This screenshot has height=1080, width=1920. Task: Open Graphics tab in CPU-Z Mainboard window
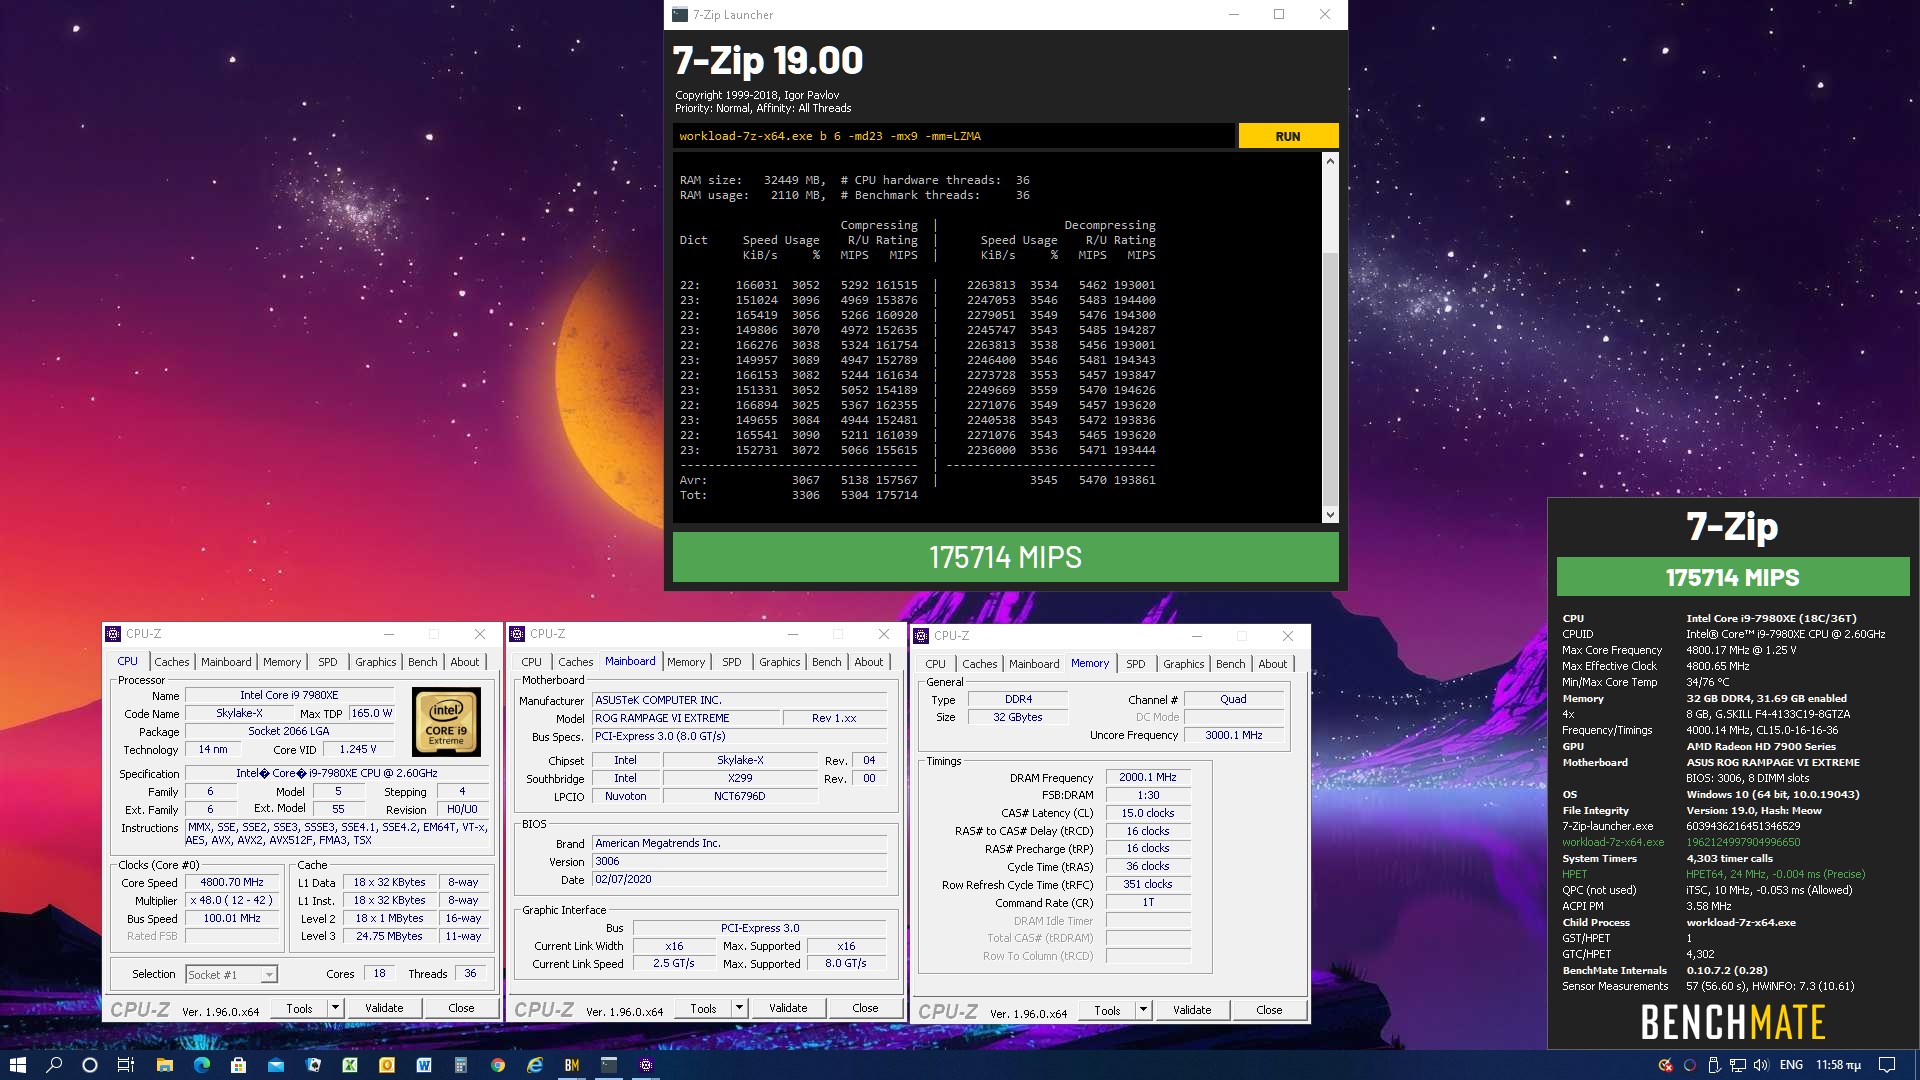tap(780, 662)
